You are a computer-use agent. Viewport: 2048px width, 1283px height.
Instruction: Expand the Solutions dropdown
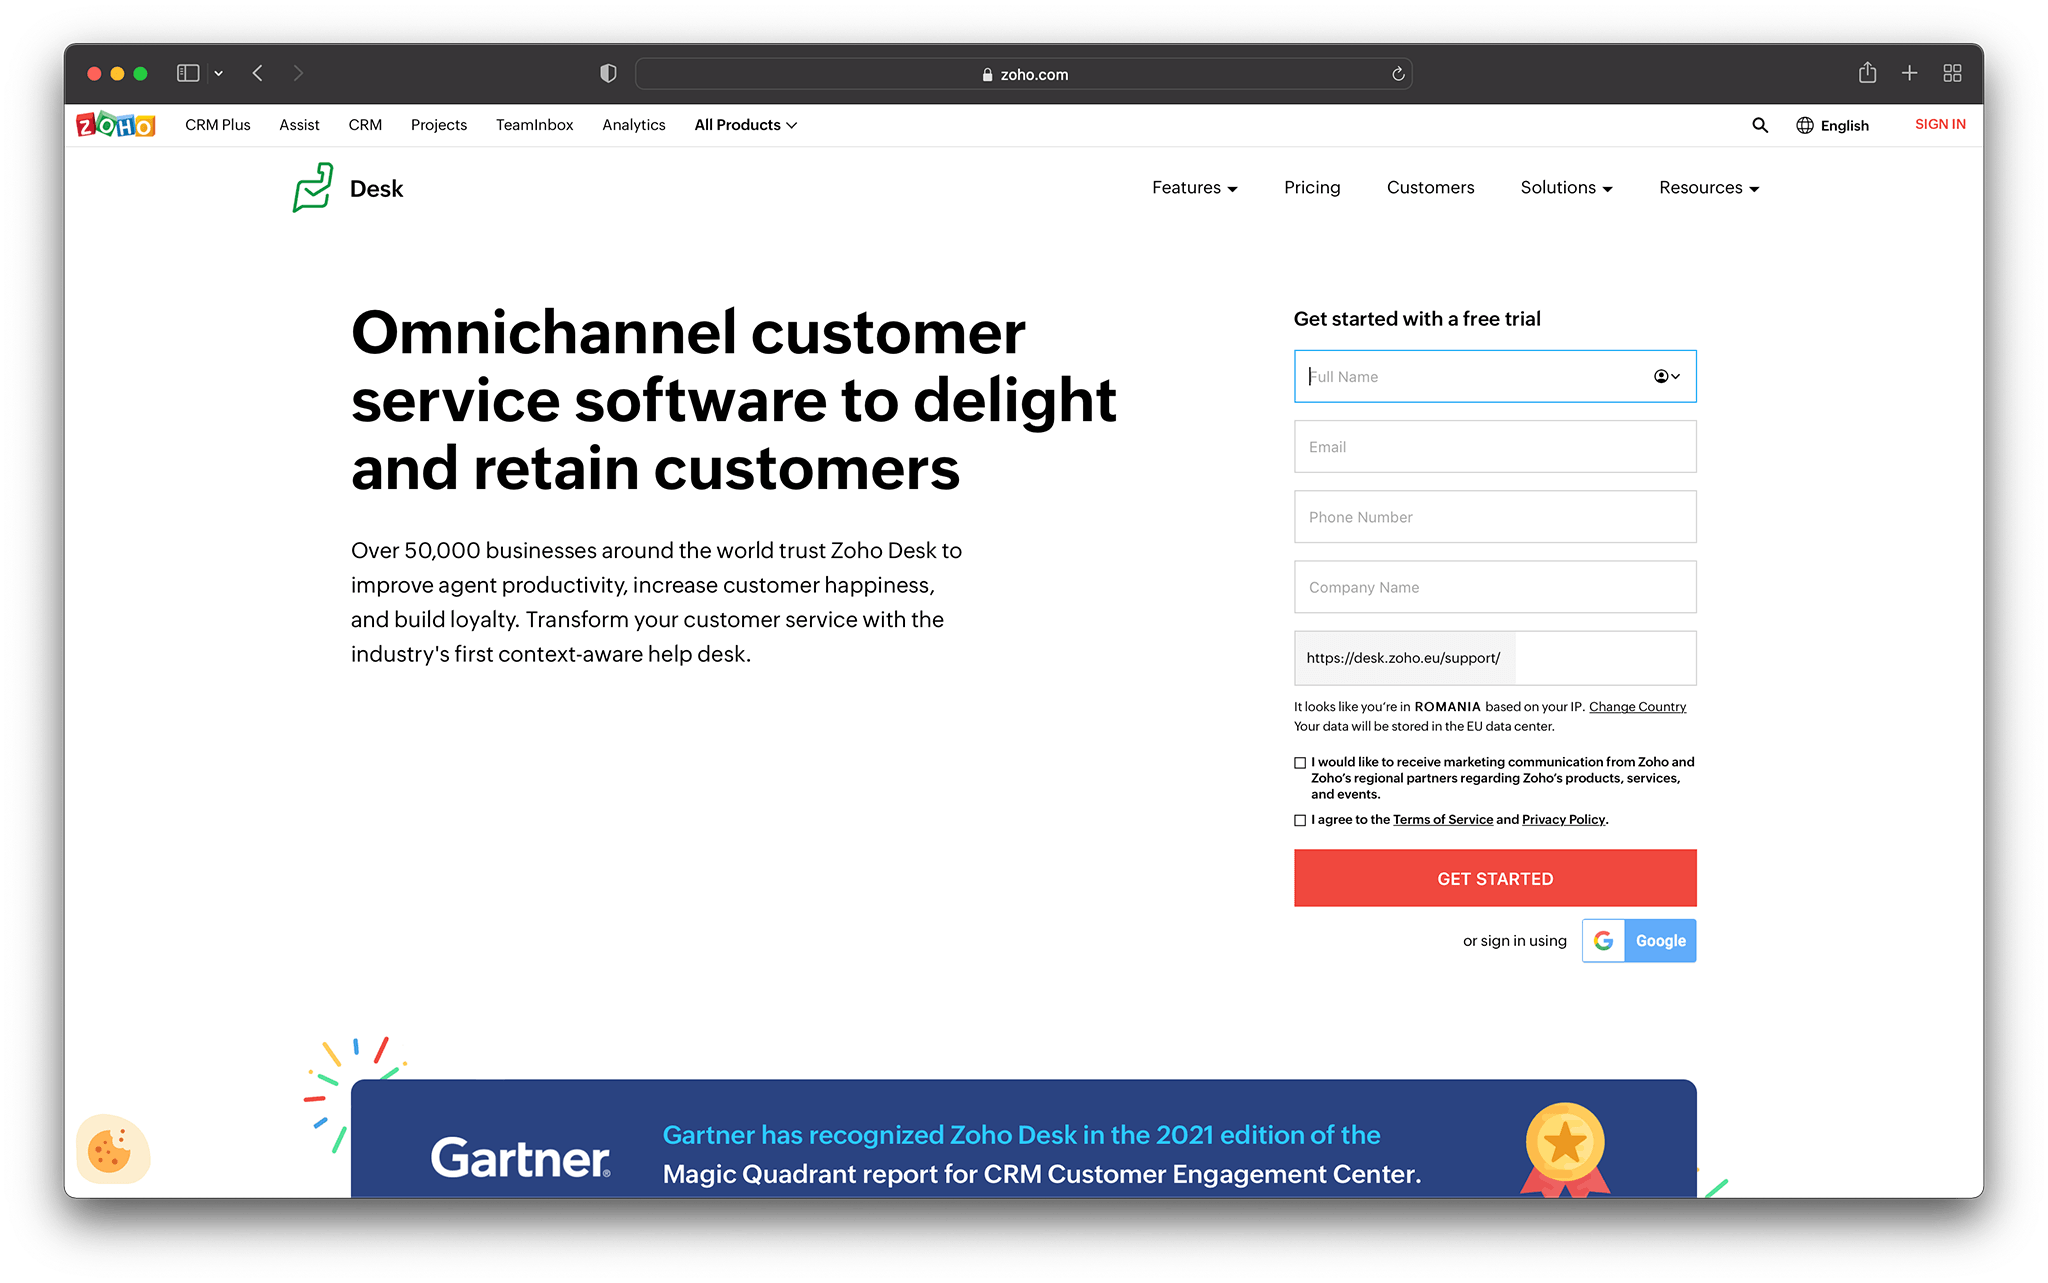(1565, 188)
